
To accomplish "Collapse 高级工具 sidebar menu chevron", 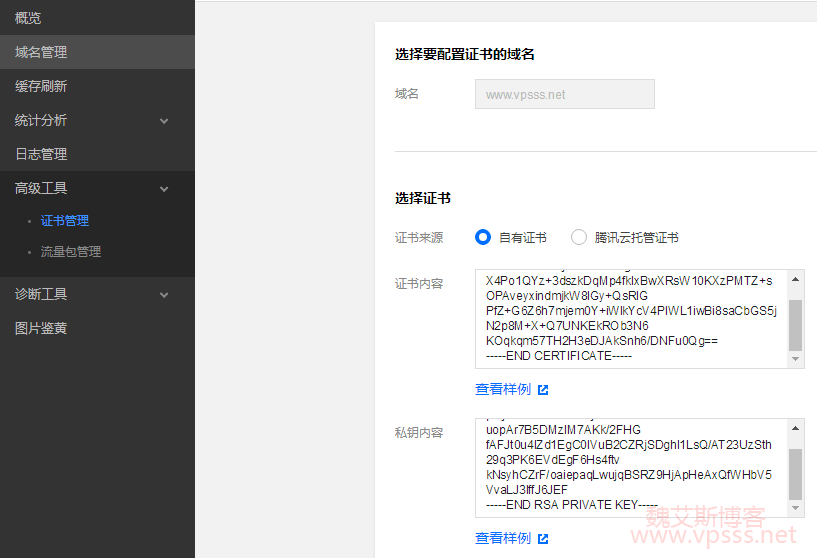I will pos(164,189).
